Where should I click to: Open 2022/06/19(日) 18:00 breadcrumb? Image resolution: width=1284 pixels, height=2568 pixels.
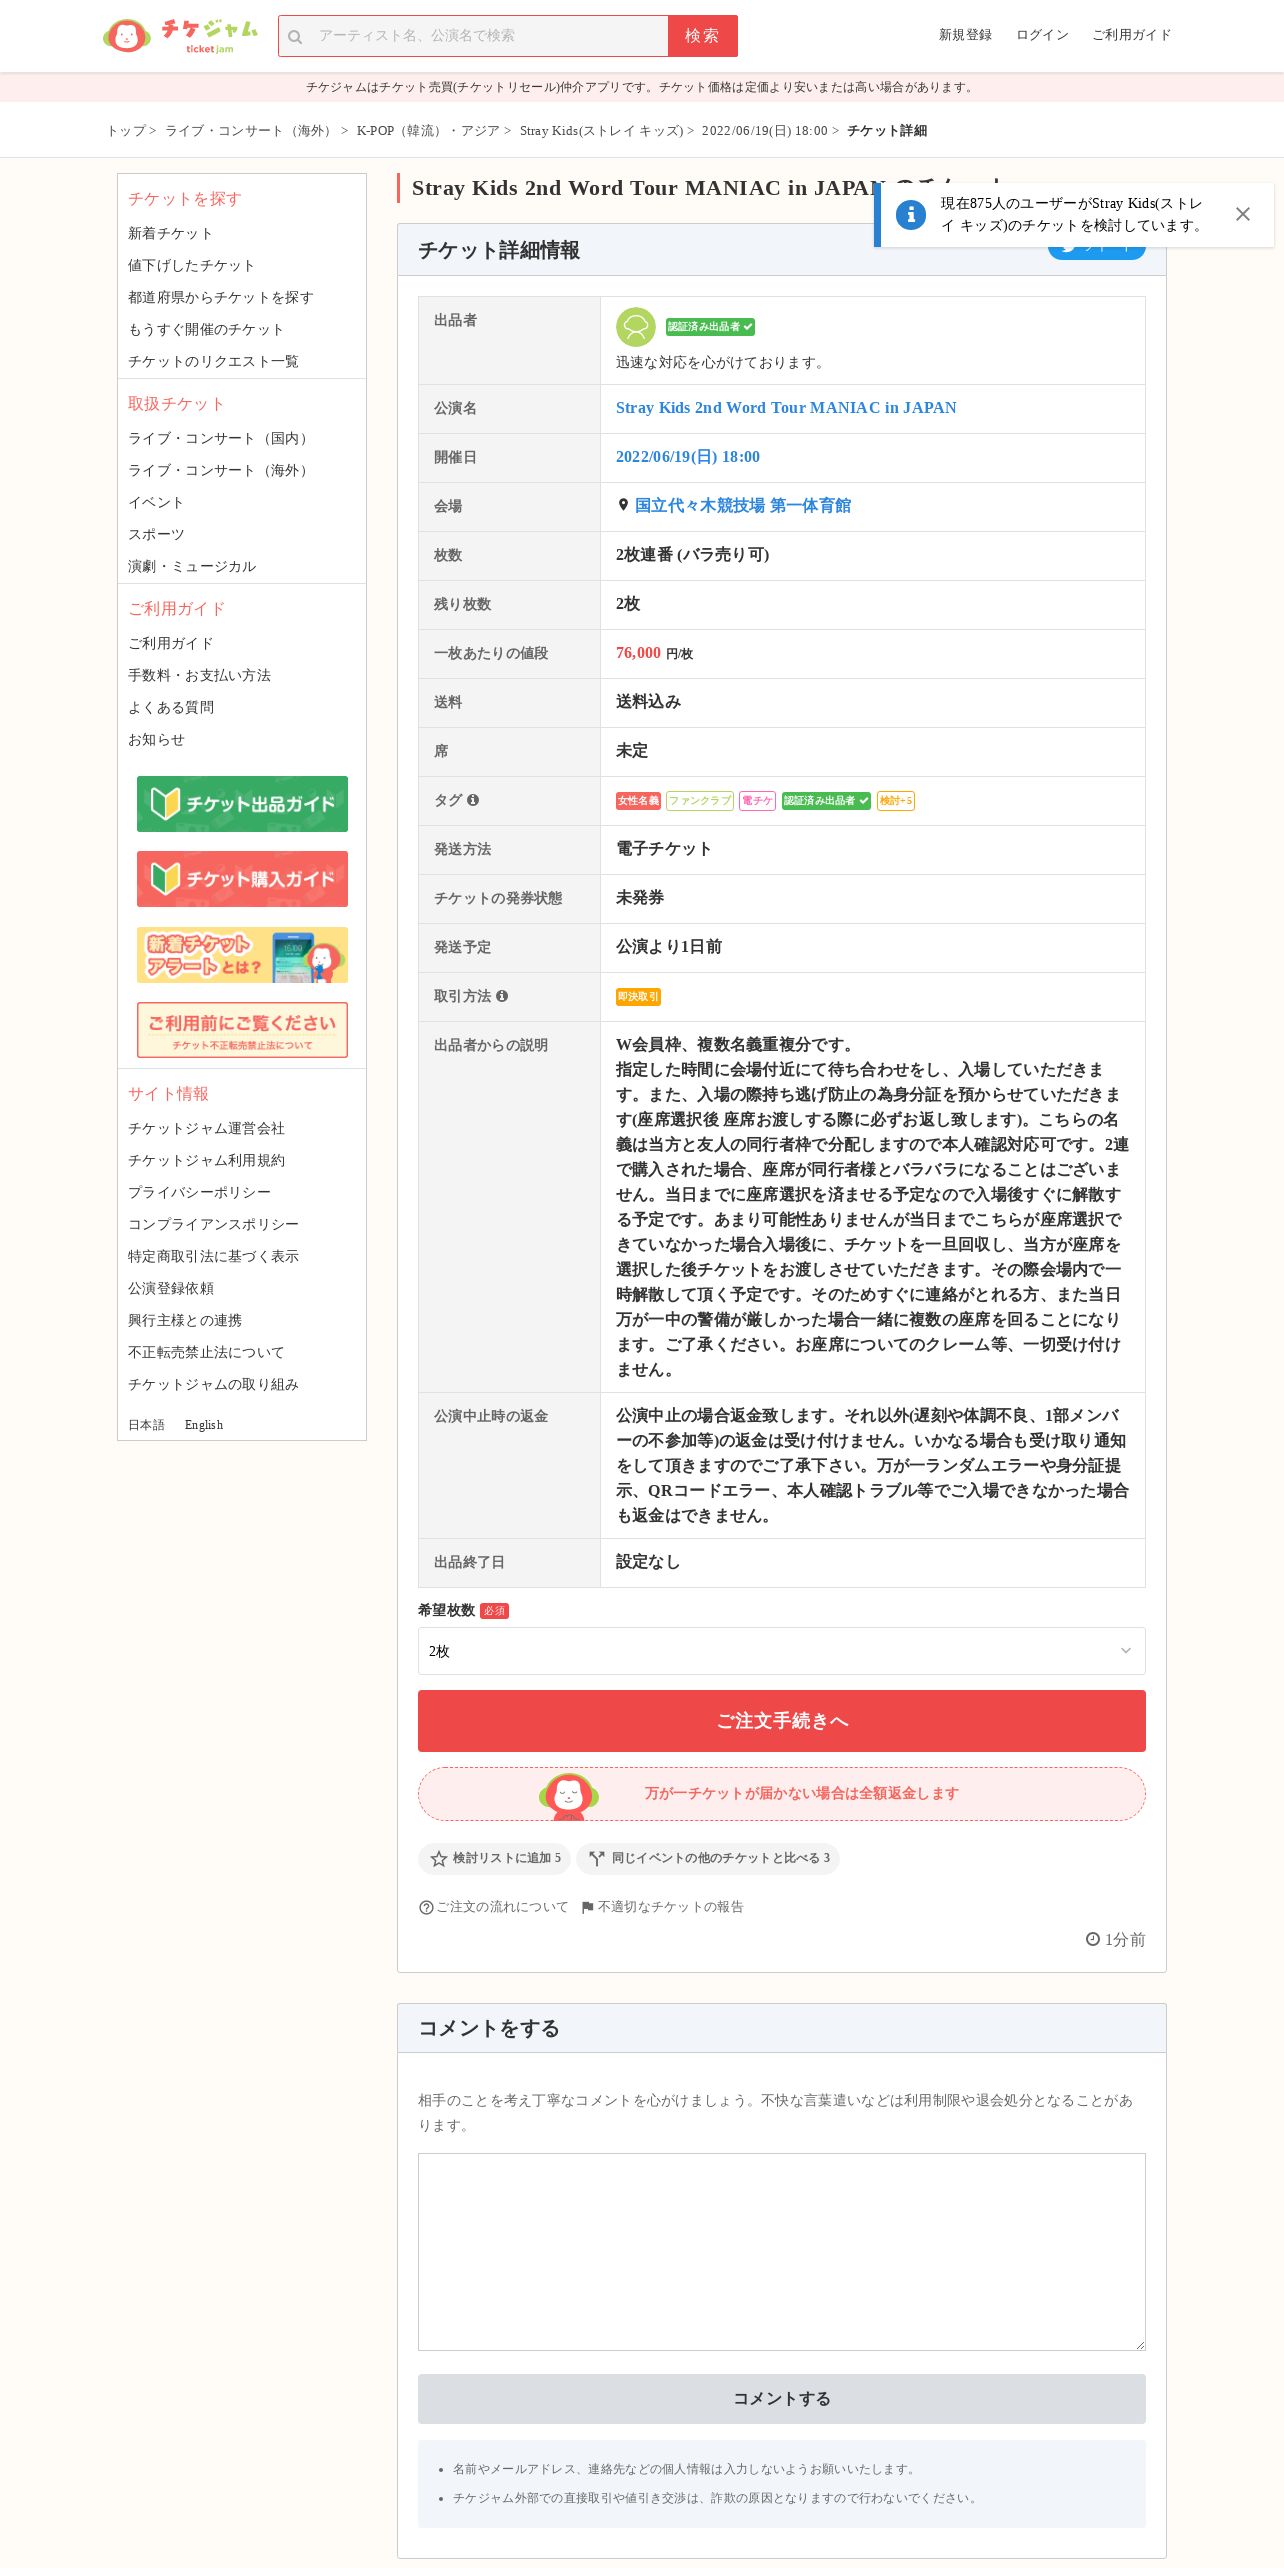point(765,131)
